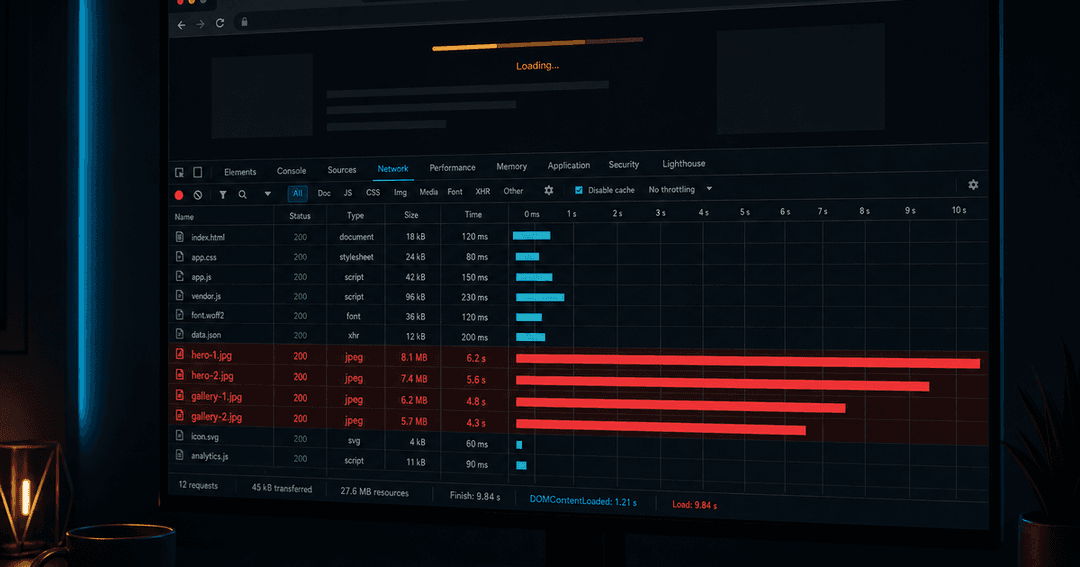
Task: Click the red waterfall bar for gallery-2.jpg
Action: 661,427
